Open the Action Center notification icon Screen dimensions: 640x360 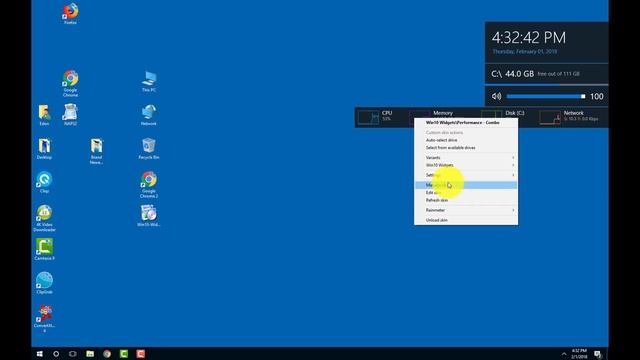598,354
